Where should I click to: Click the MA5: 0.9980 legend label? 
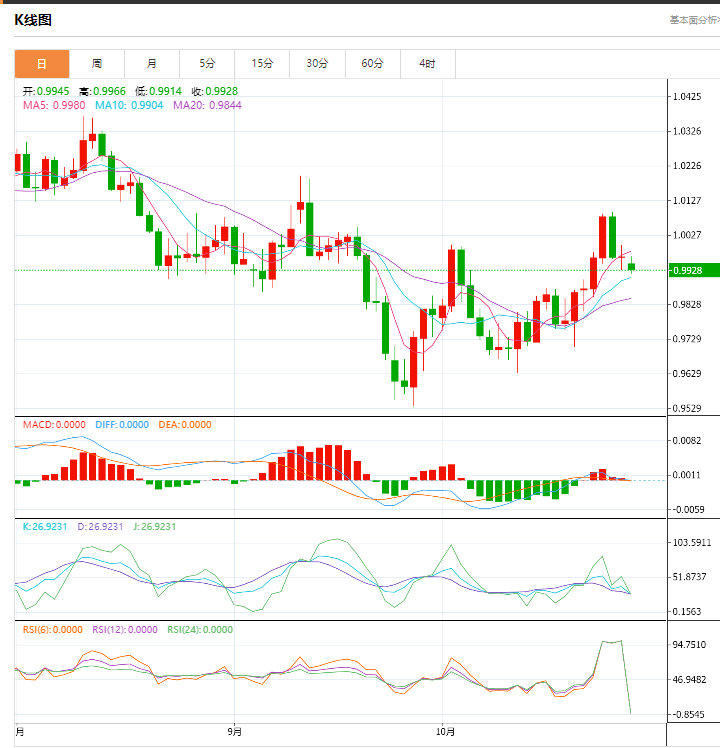tap(54, 105)
